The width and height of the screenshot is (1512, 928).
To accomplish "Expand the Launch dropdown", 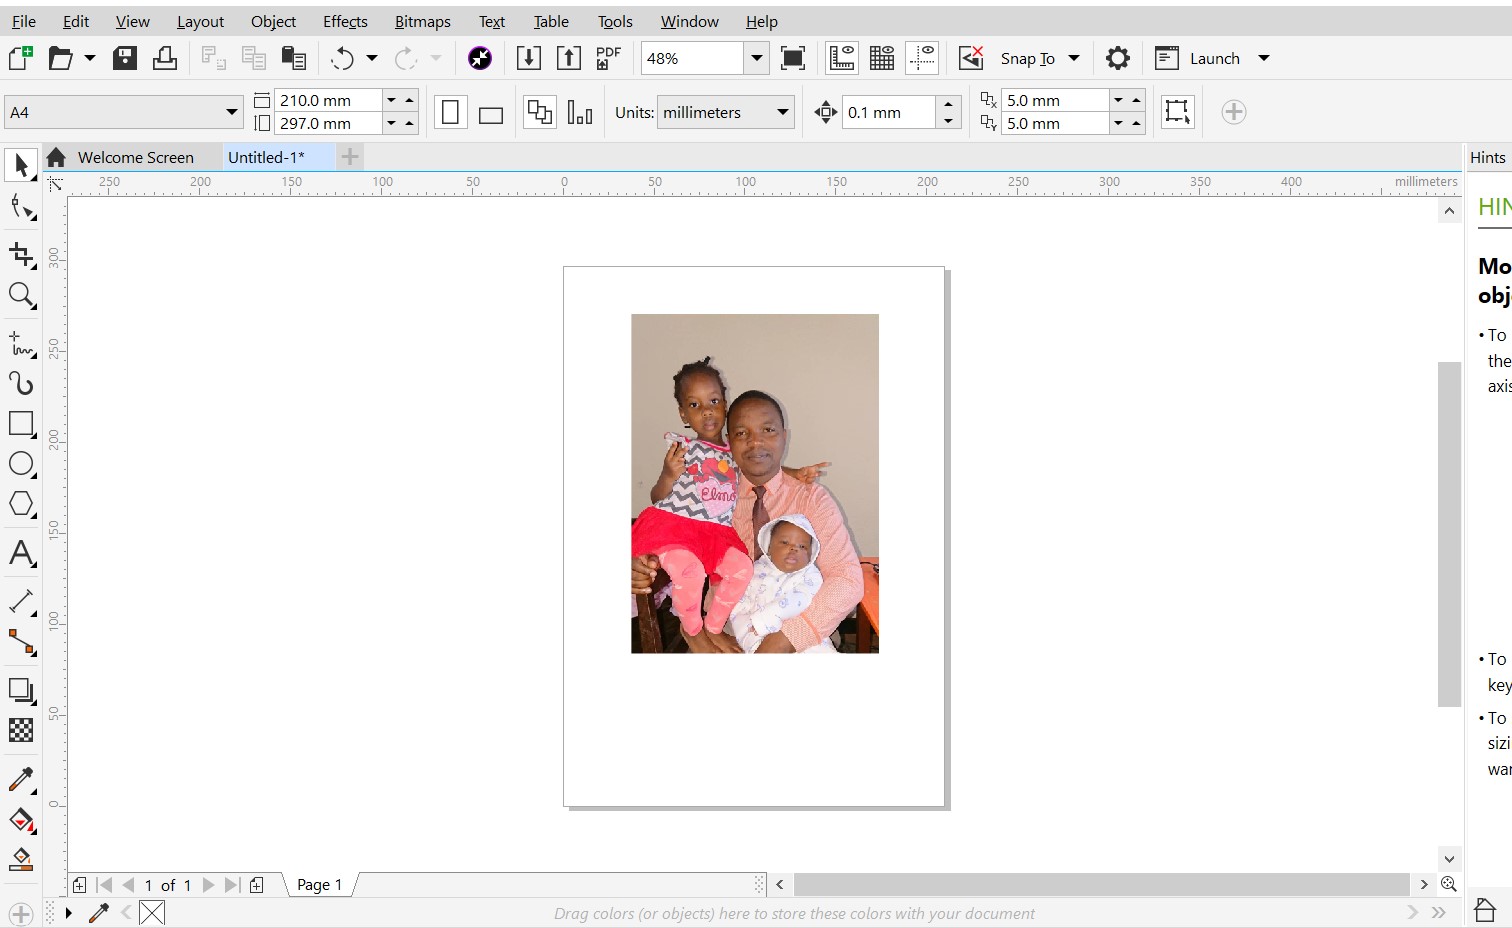I will (x=1264, y=58).
